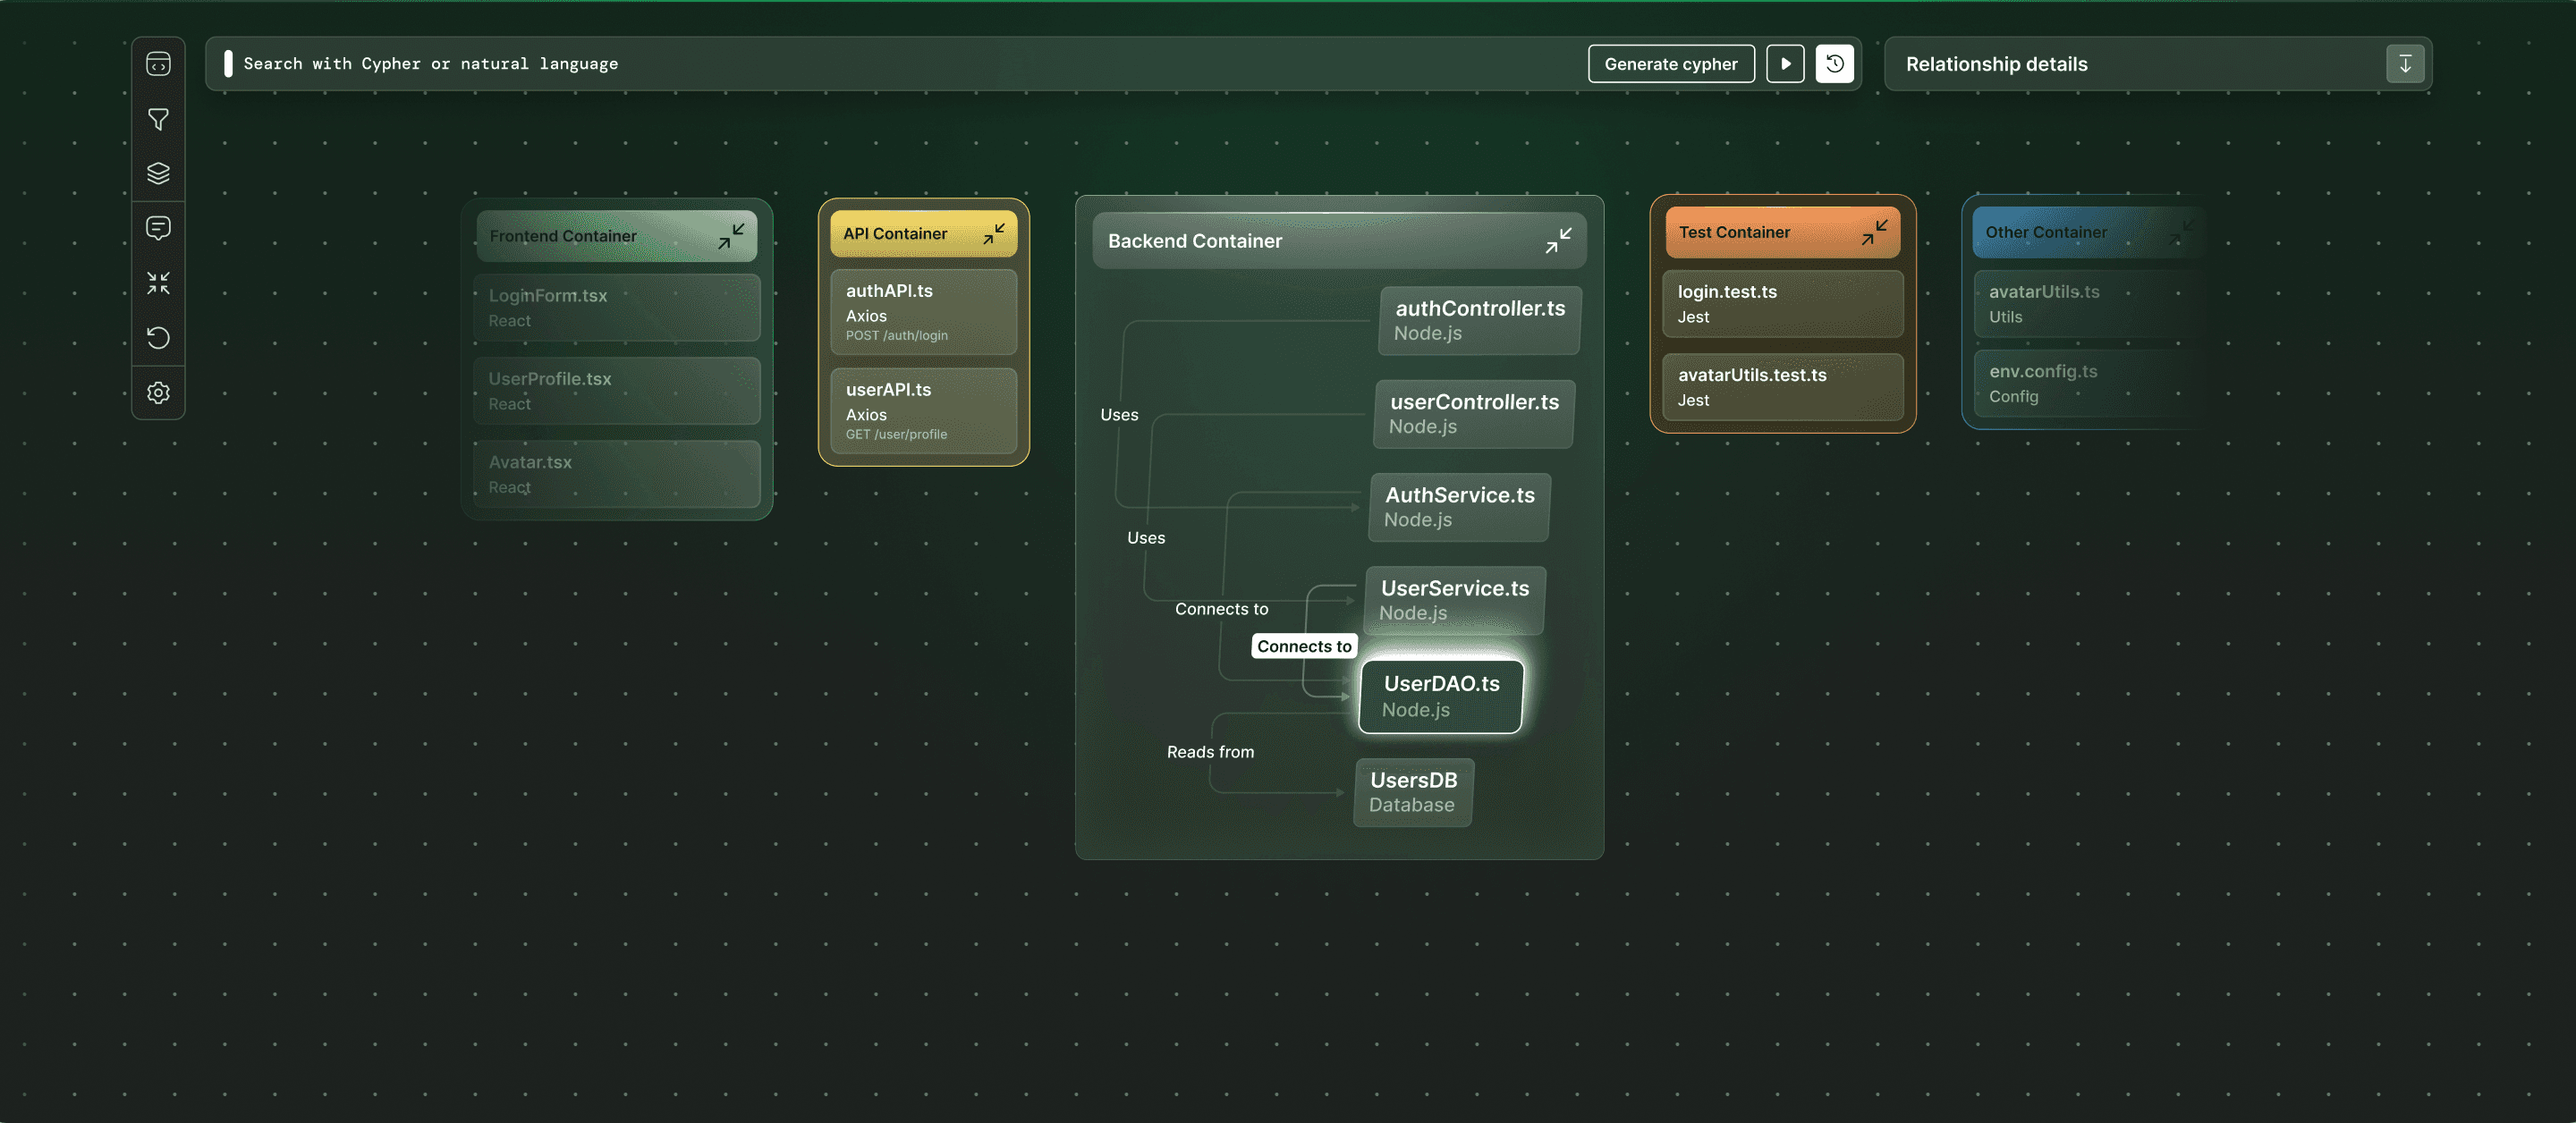
Task: Run query with the play button
Action: (1785, 64)
